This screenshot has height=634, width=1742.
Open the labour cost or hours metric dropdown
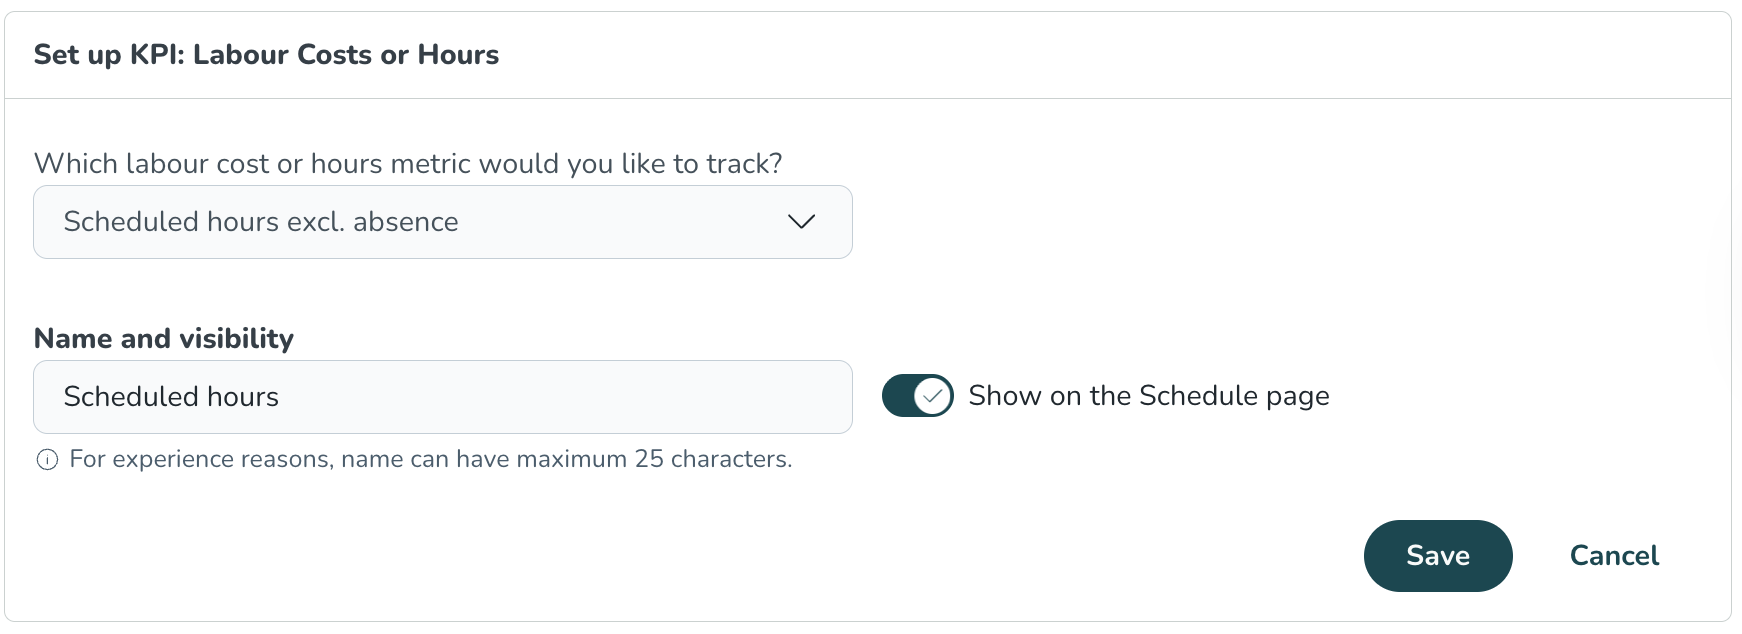[442, 222]
